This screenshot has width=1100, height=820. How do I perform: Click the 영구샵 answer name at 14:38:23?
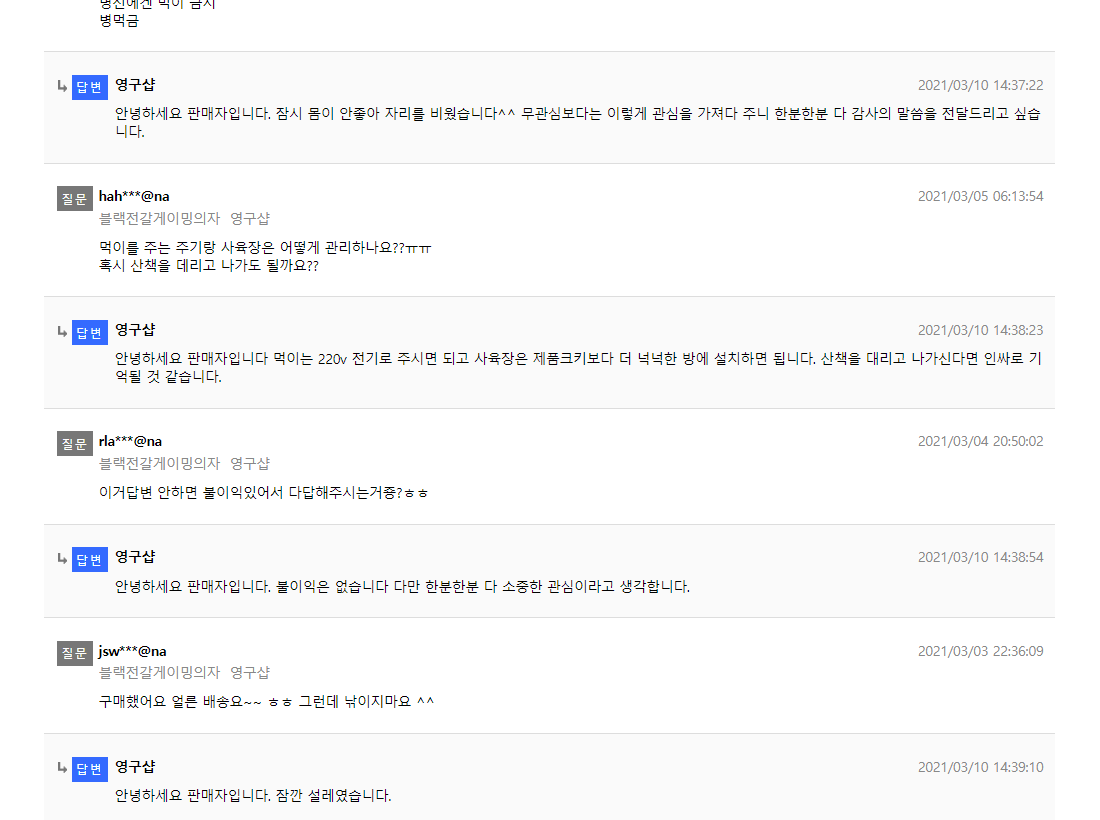(135, 330)
